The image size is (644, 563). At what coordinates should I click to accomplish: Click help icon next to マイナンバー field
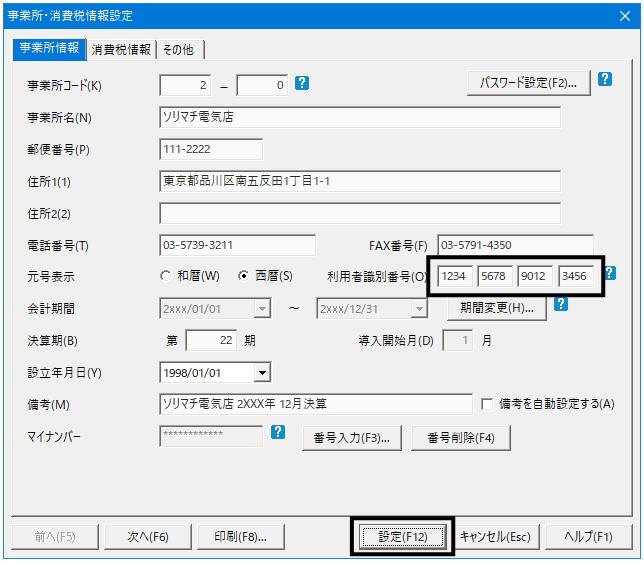[x=278, y=432]
